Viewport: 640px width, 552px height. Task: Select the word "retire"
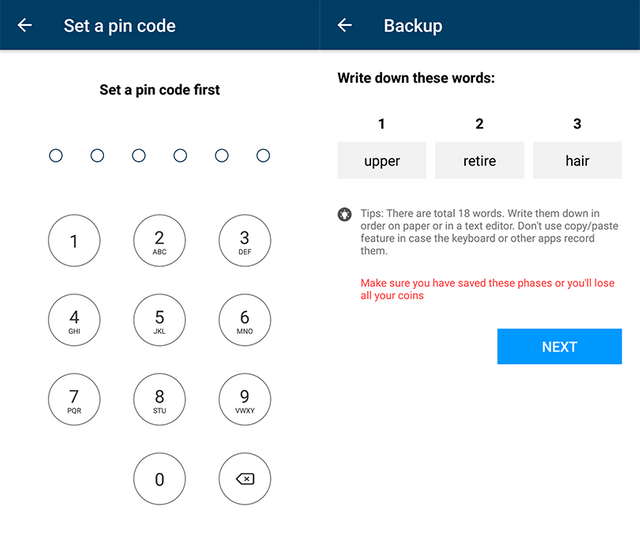[x=480, y=160]
